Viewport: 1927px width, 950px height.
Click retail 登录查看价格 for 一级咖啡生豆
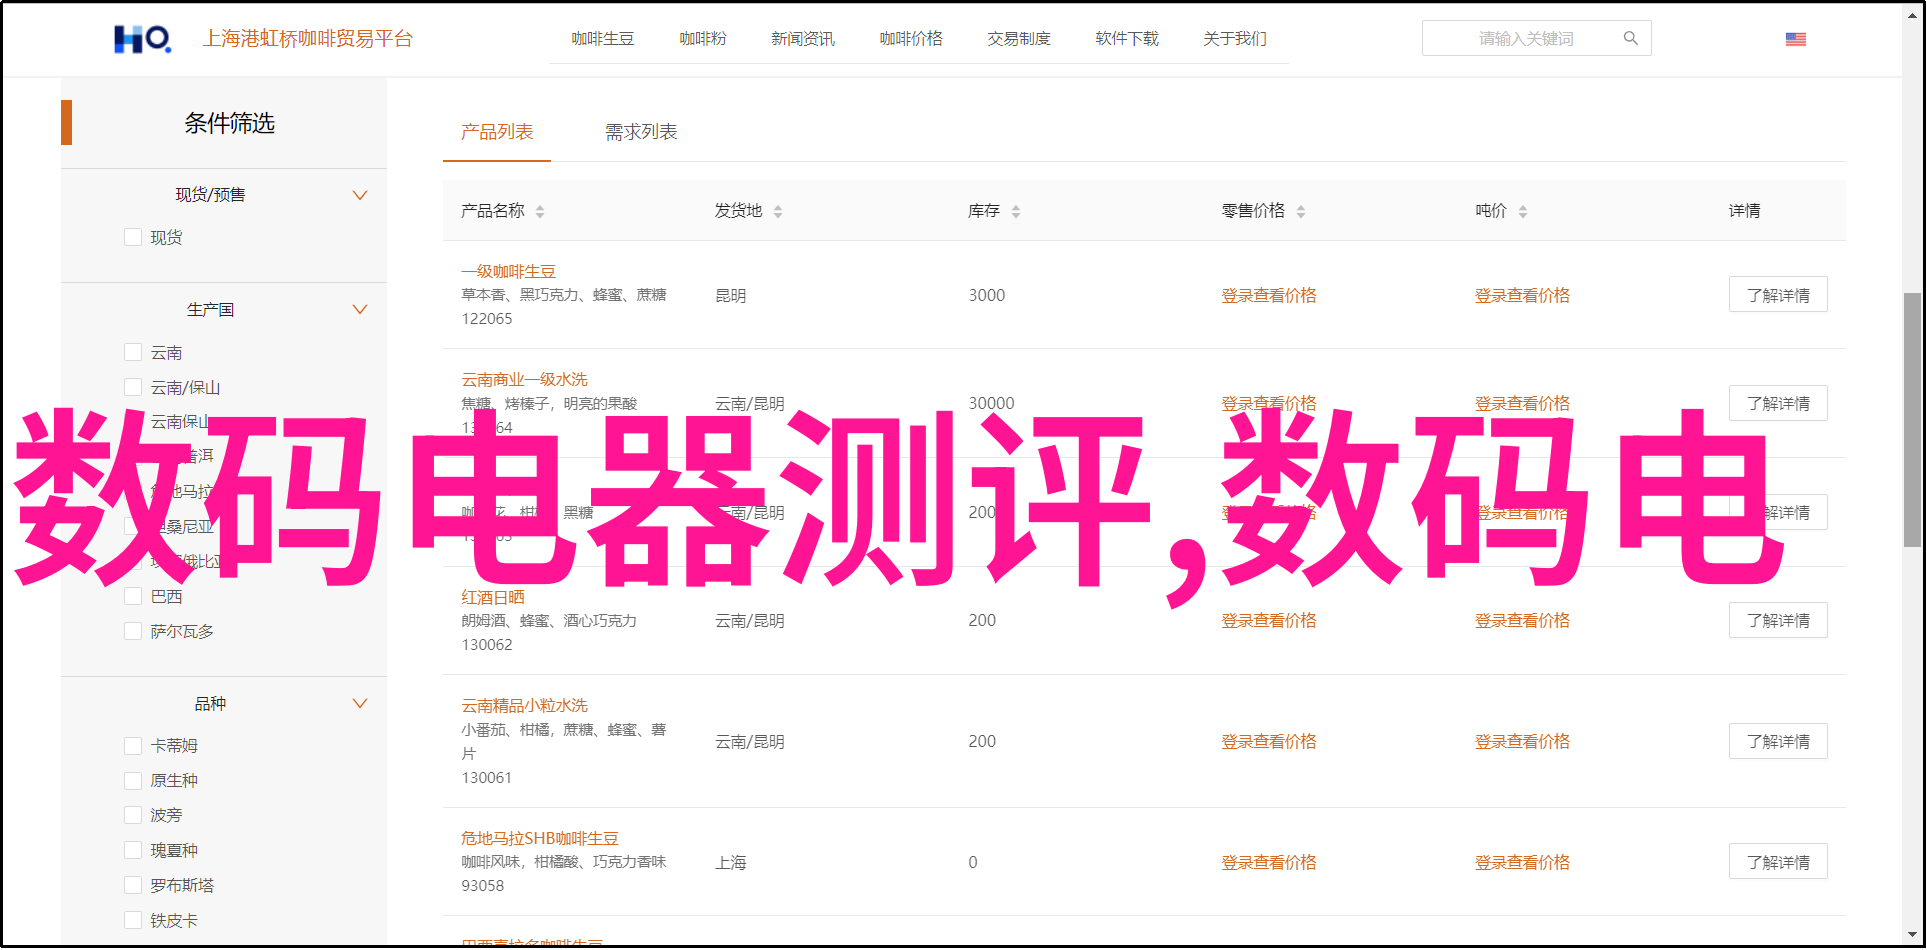click(1269, 295)
